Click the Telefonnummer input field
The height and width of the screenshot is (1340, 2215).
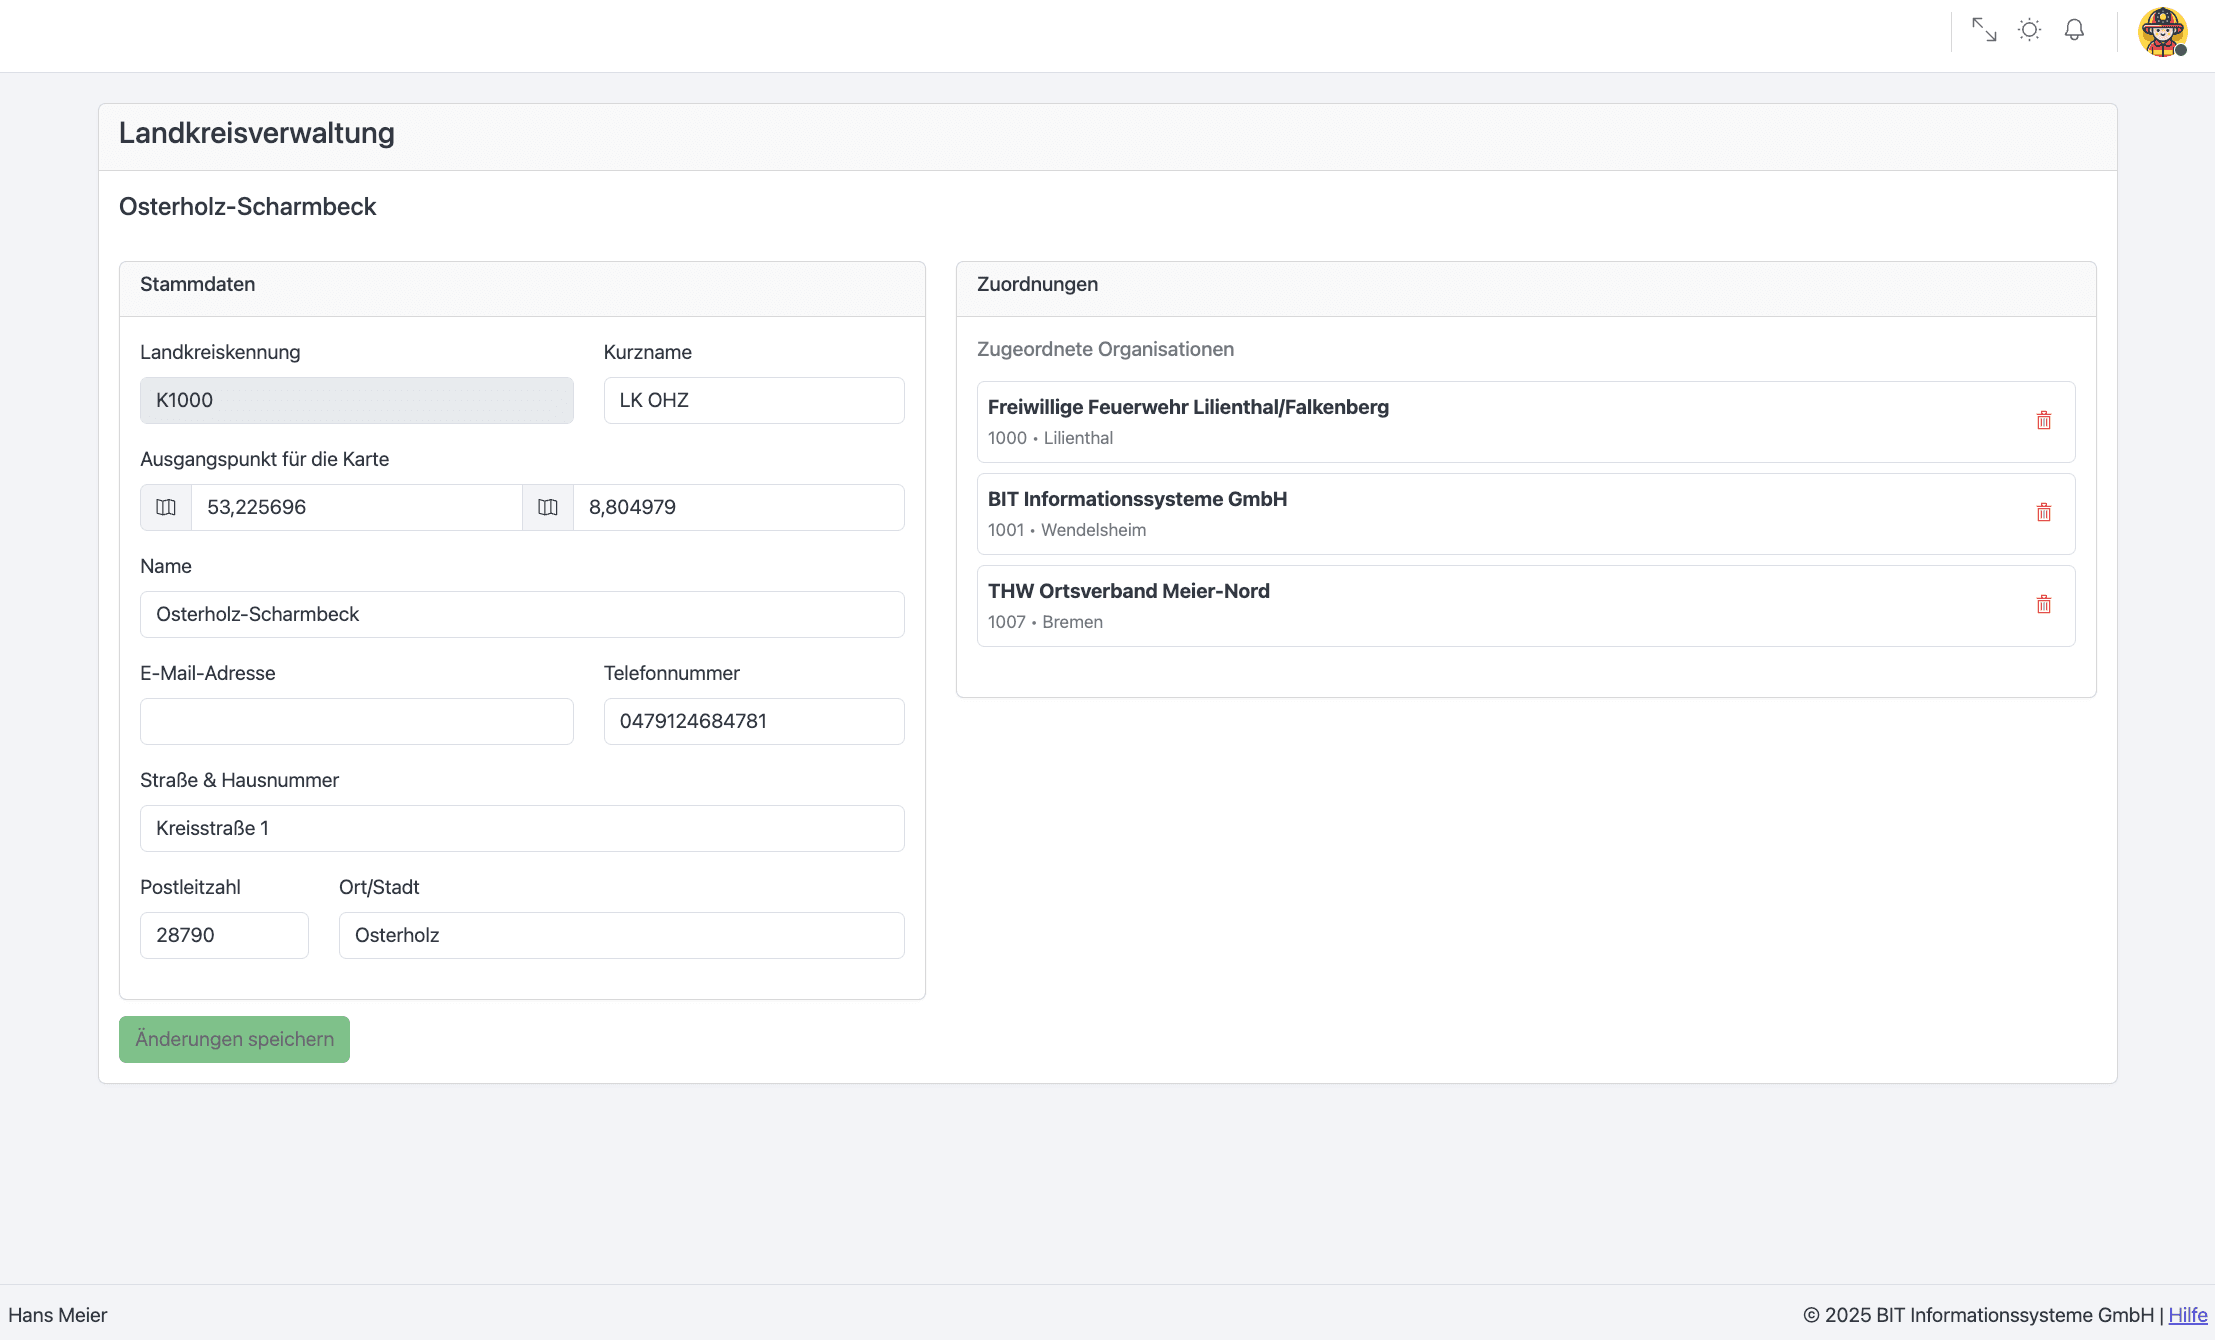point(753,721)
